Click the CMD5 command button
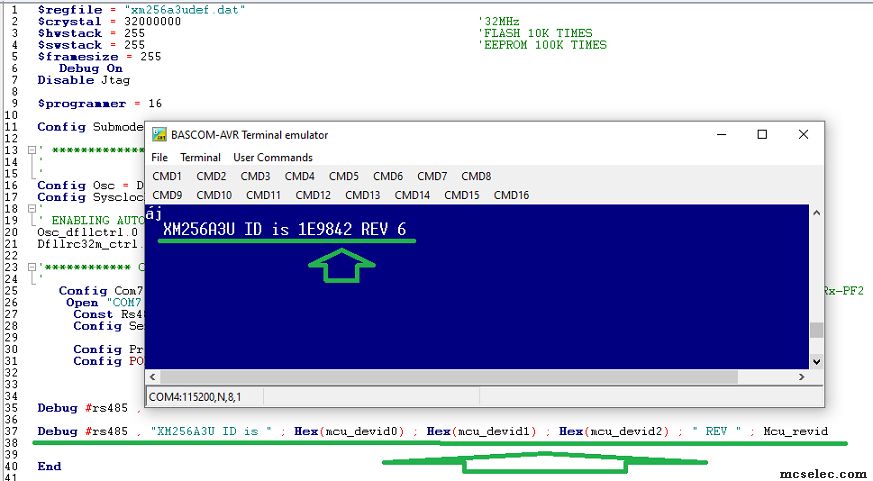Screen dimensions: 873x481 (x=344, y=176)
